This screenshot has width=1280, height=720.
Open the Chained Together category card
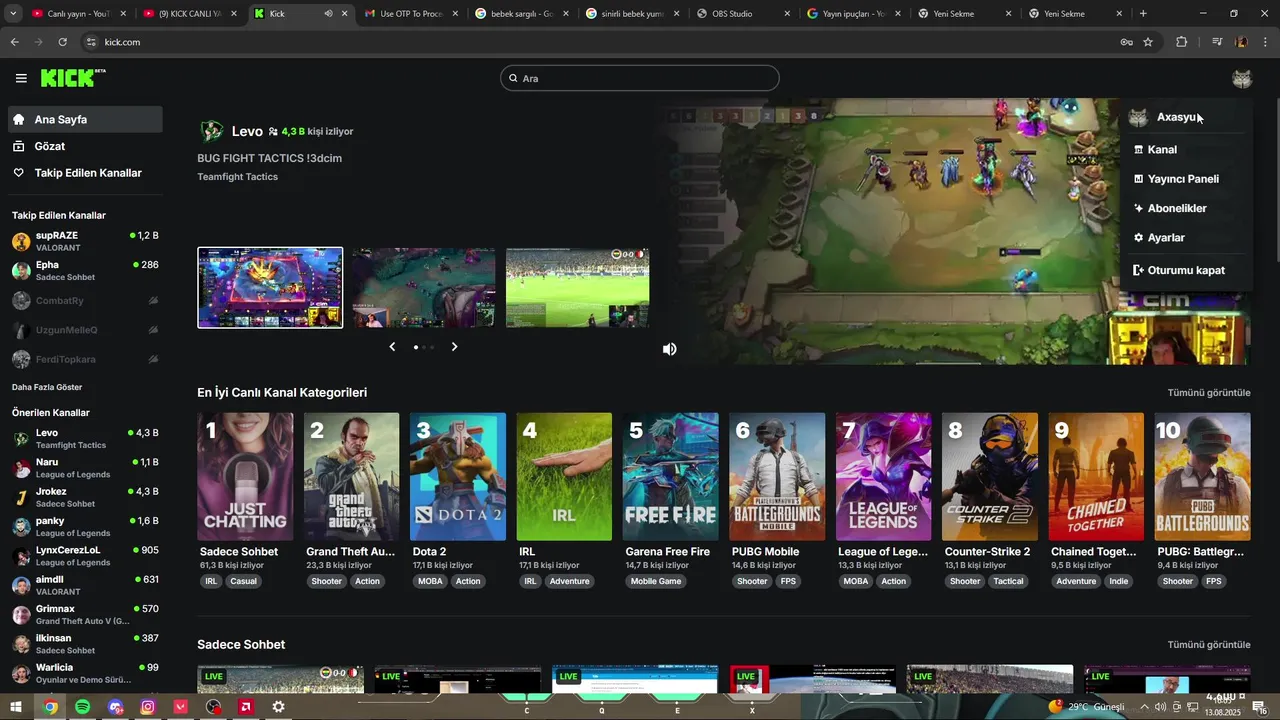pyautogui.click(x=1096, y=477)
